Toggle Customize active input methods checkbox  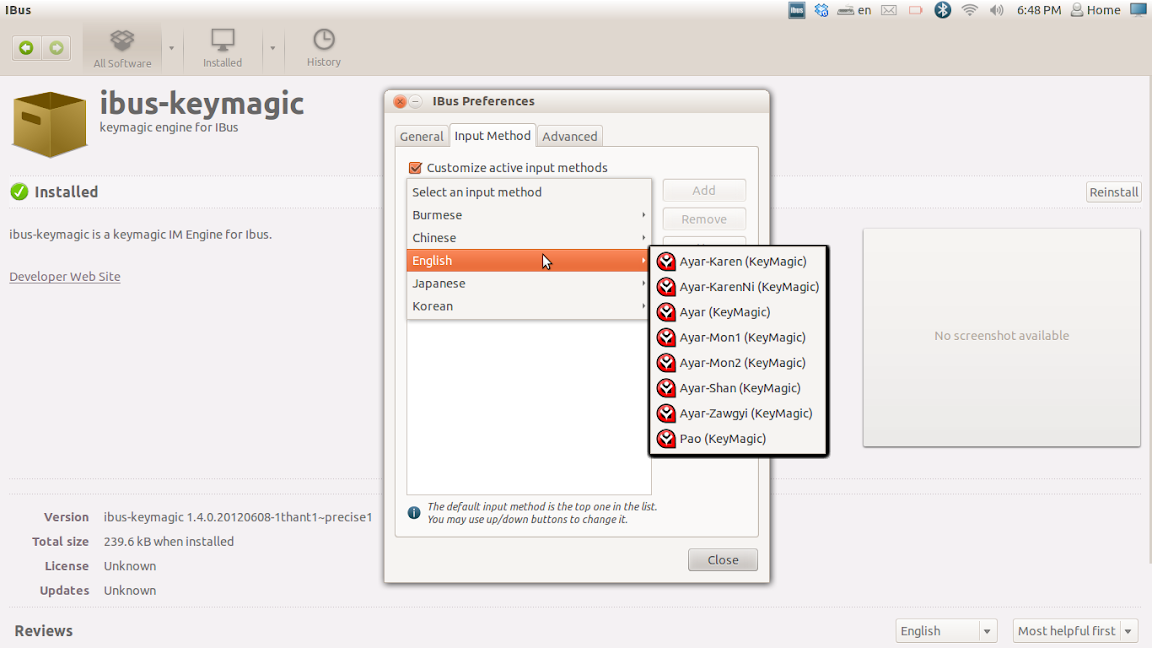(415, 168)
